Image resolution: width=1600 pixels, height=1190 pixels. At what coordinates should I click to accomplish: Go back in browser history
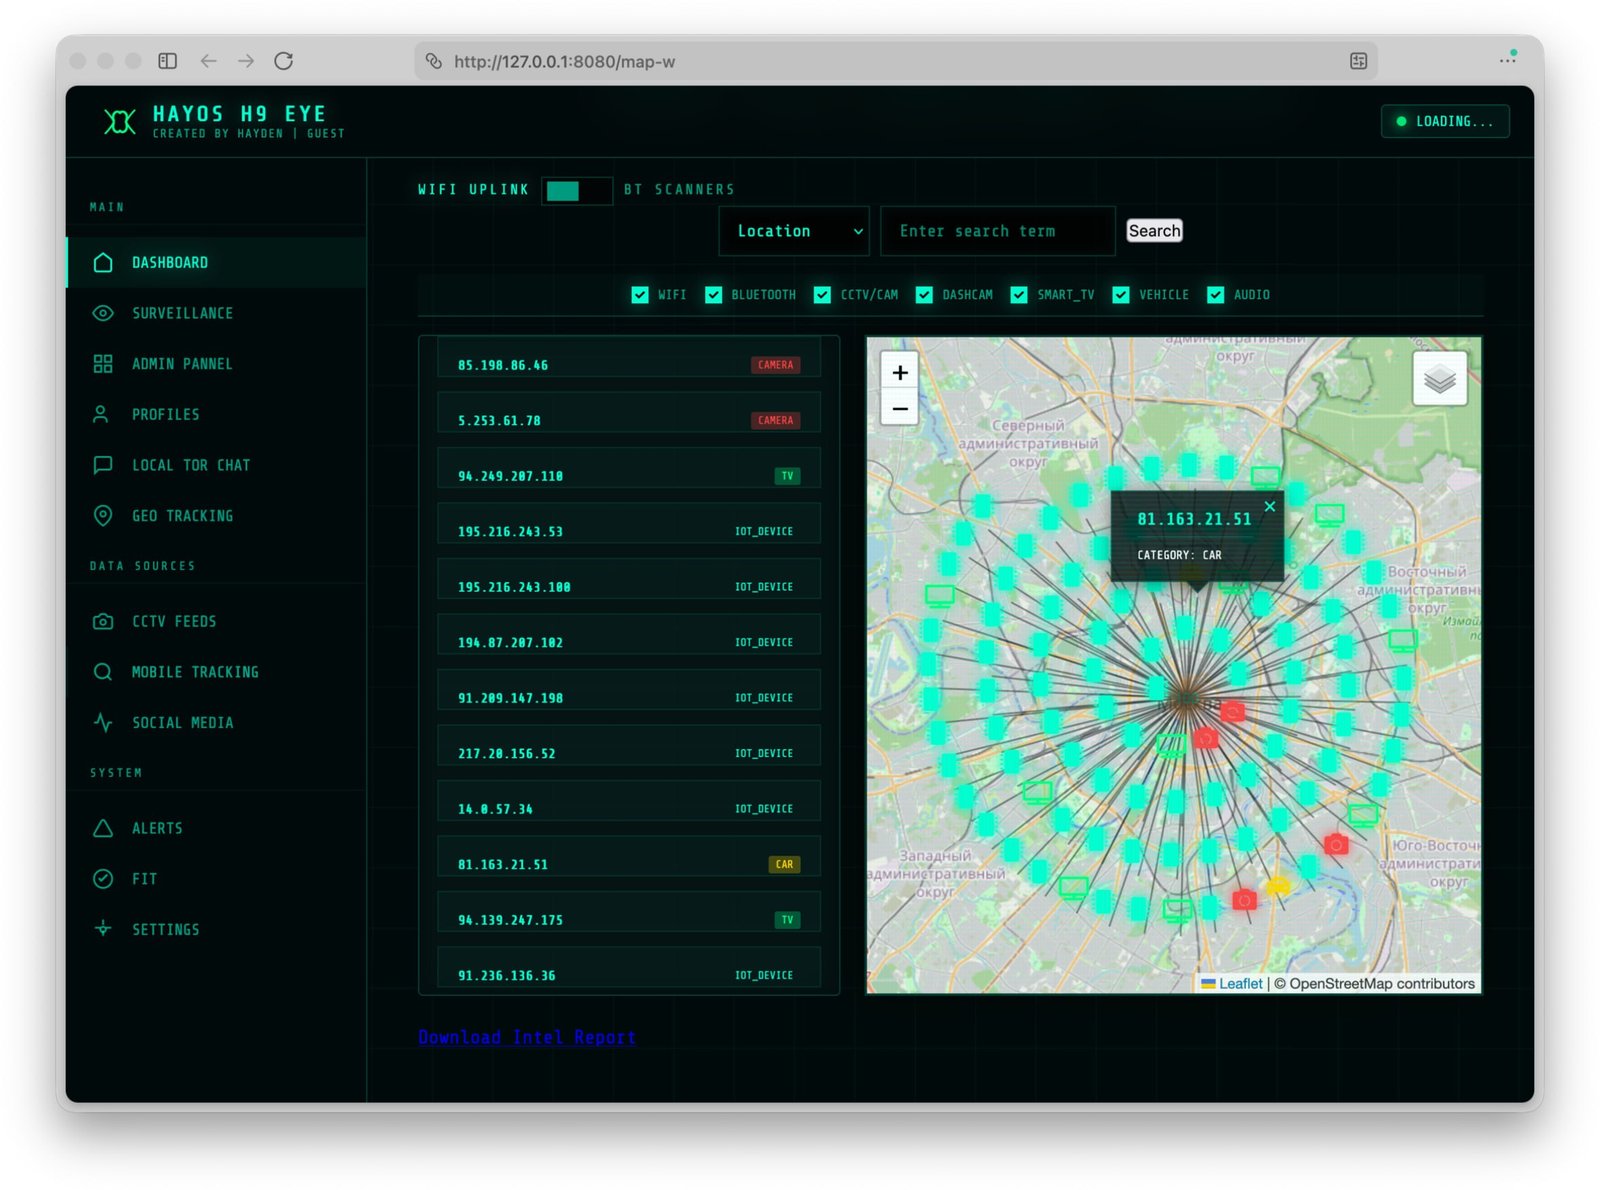click(208, 61)
